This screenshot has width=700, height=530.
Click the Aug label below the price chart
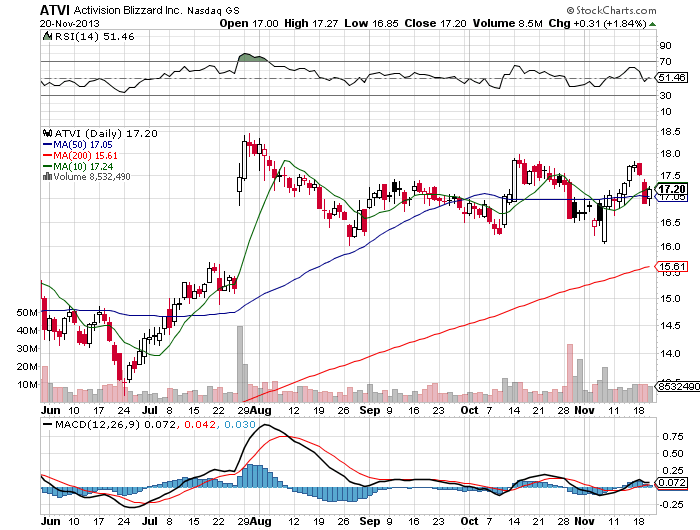pyautogui.click(x=260, y=410)
